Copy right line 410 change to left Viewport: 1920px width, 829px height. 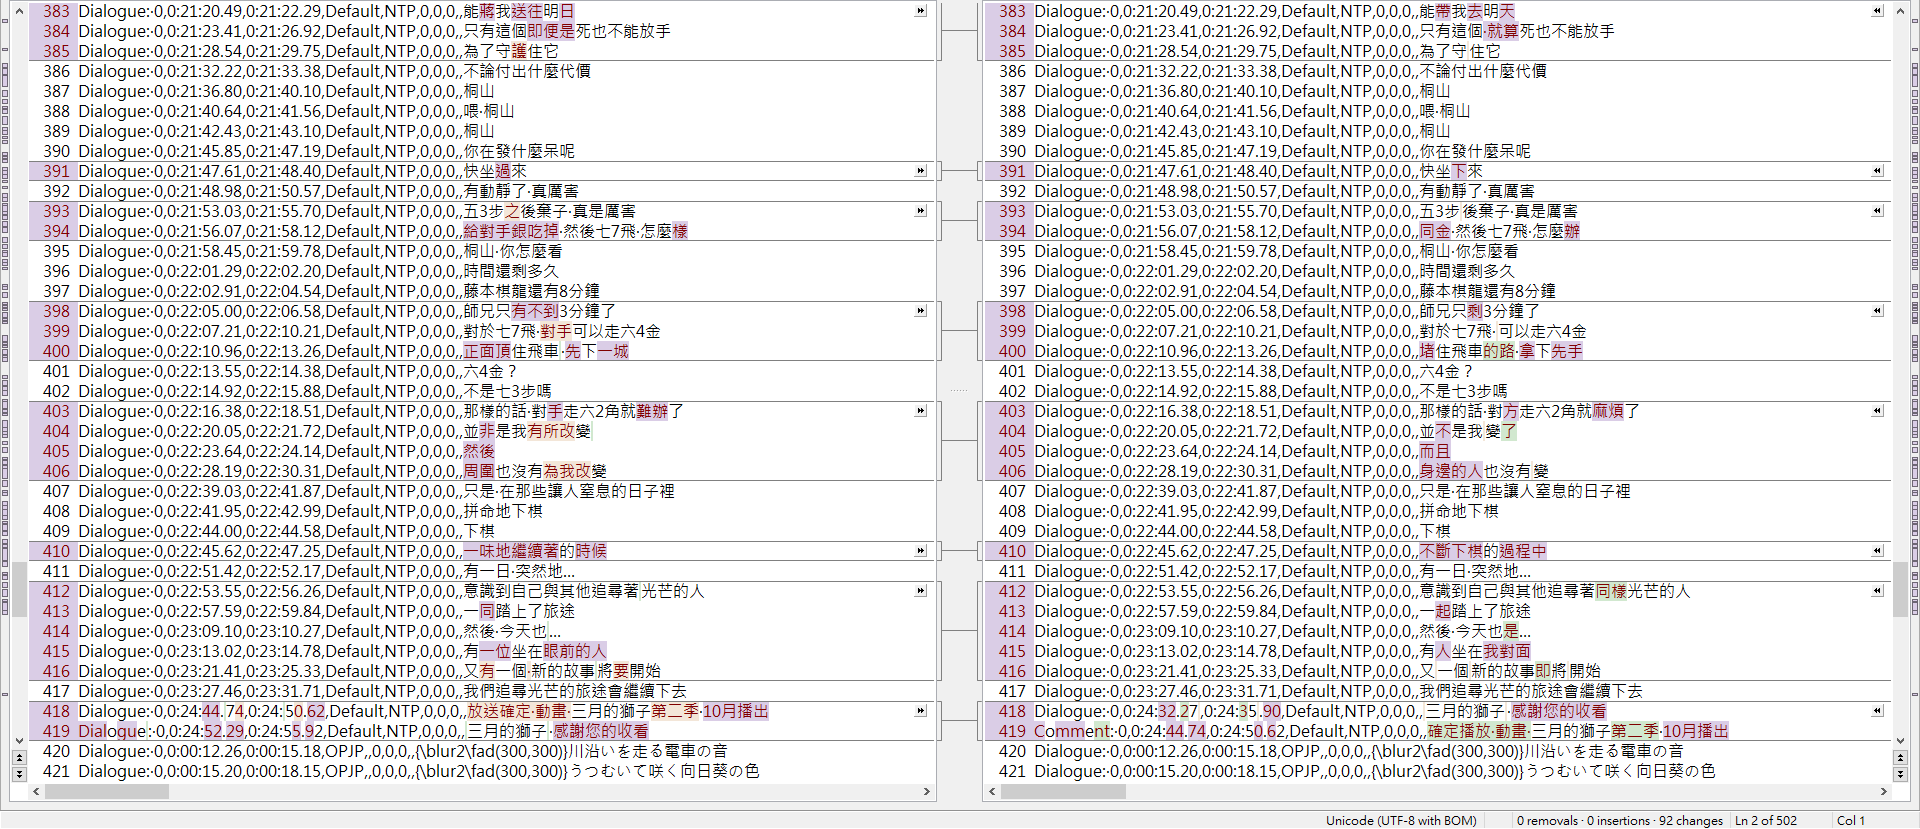[x=1877, y=551]
